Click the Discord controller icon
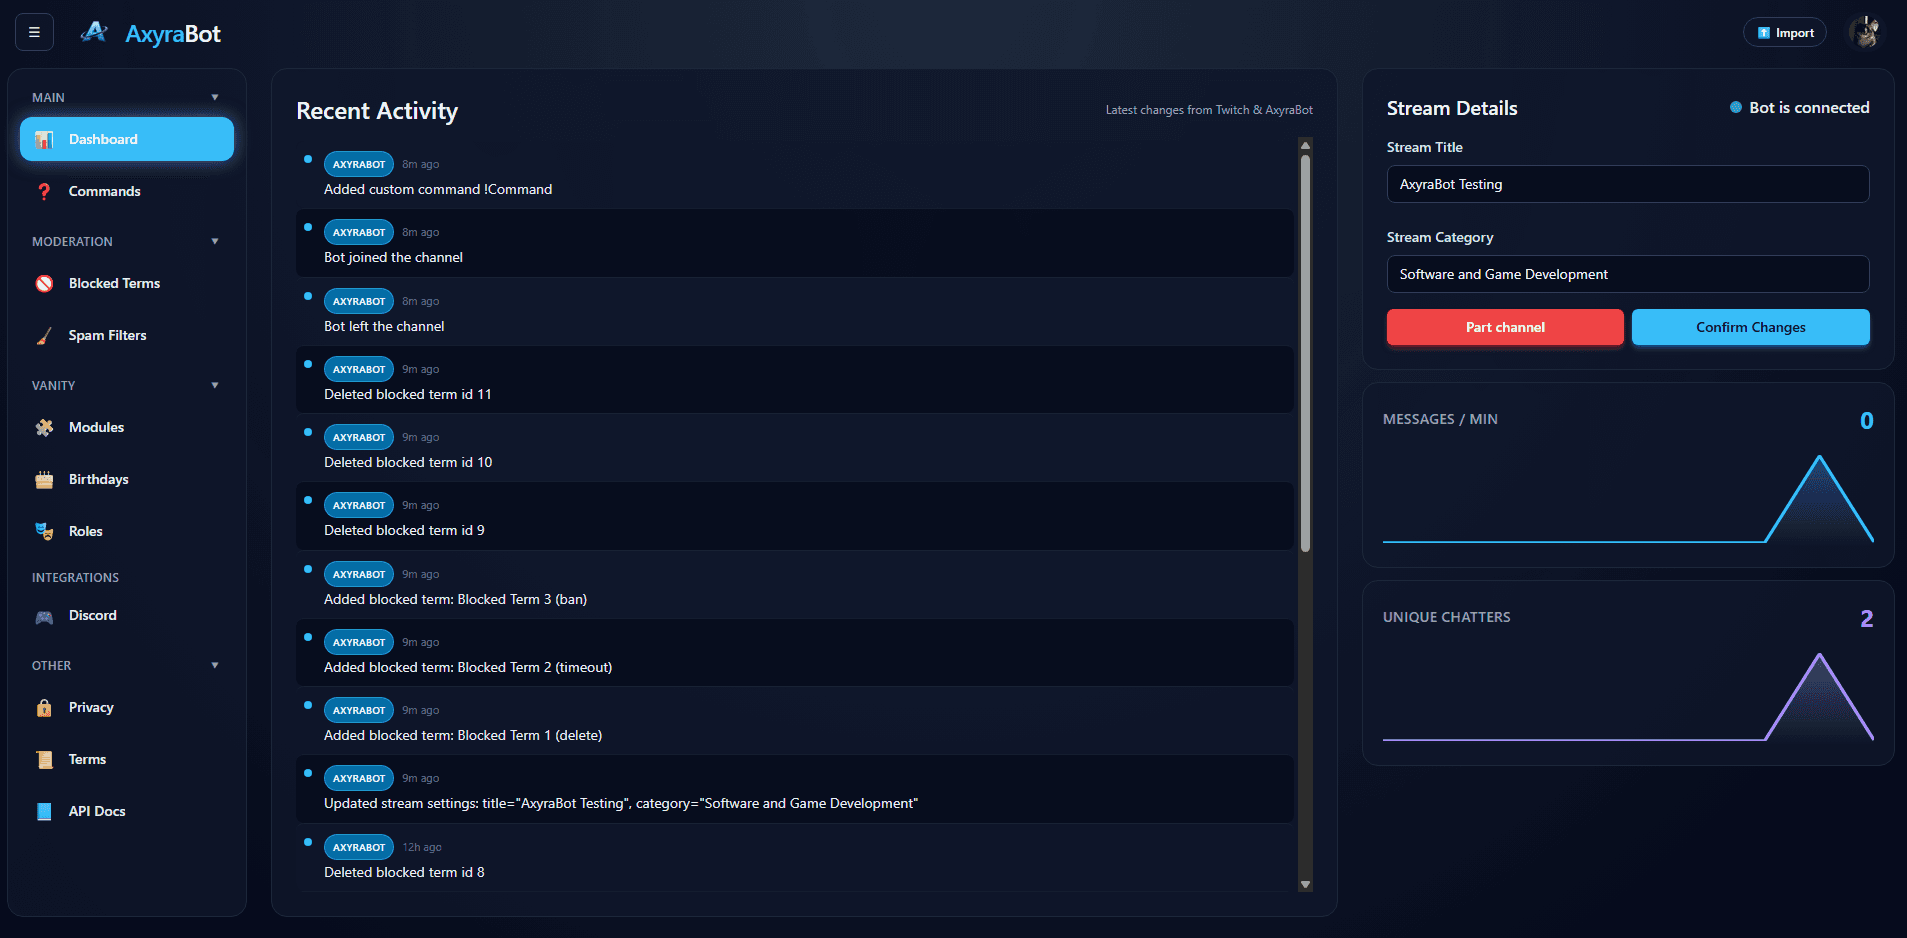This screenshot has height=938, width=1907. pyautogui.click(x=44, y=616)
